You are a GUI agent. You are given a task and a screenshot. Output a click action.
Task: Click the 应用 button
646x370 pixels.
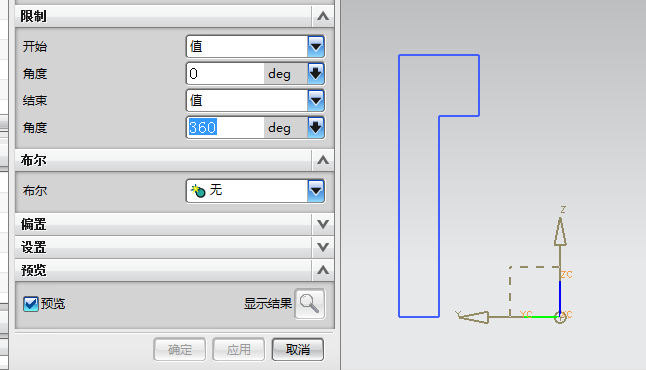point(239,350)
